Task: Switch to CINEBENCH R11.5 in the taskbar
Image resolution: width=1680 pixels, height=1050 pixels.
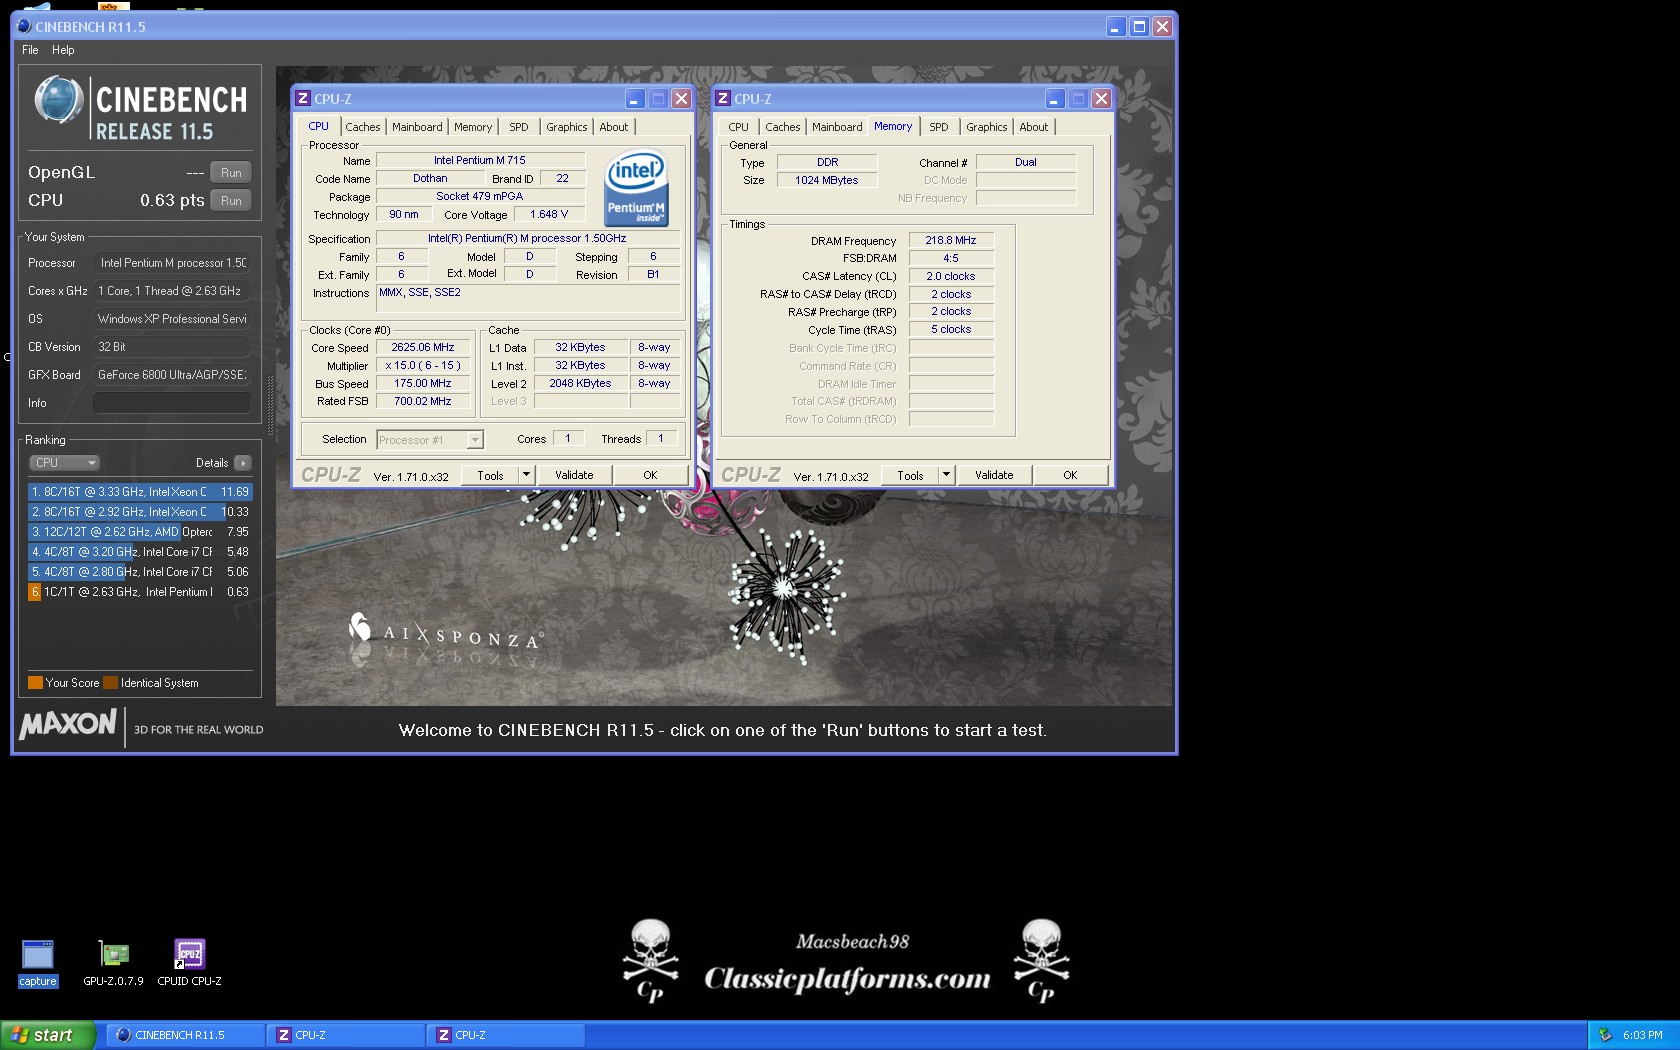Action: pos(188,1035)
